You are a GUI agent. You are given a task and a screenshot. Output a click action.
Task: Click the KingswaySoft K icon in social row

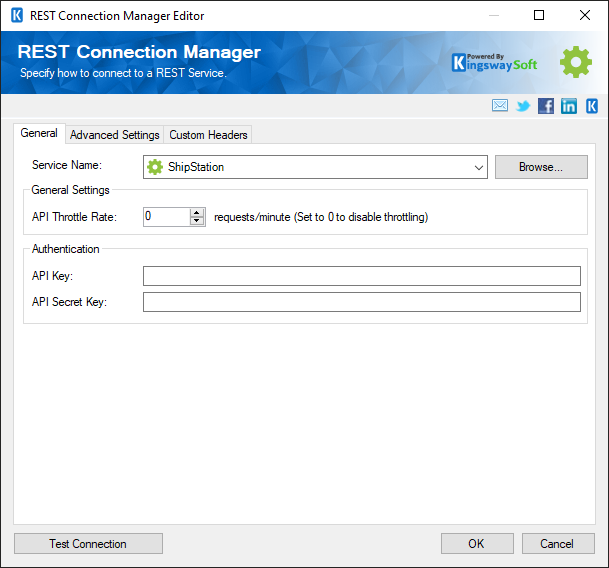click(x=592, y=106)
